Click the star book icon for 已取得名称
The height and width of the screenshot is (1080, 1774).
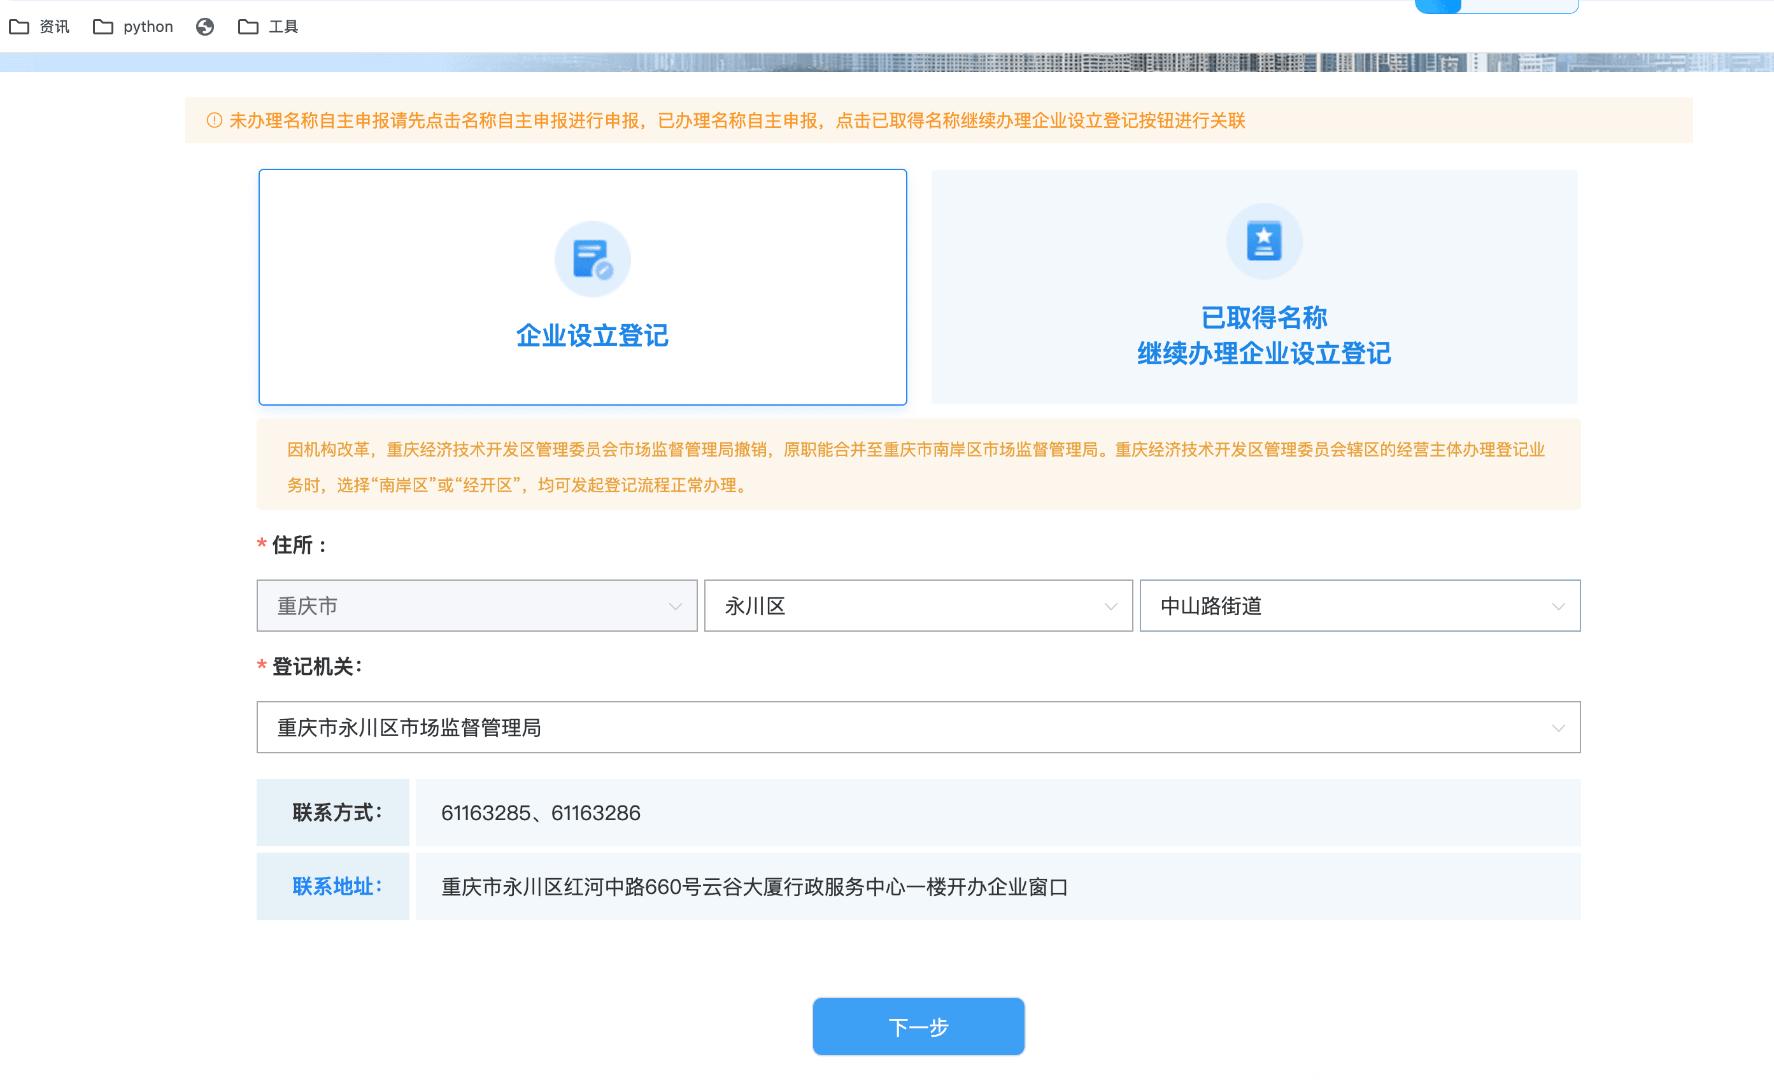(1263, 241)
